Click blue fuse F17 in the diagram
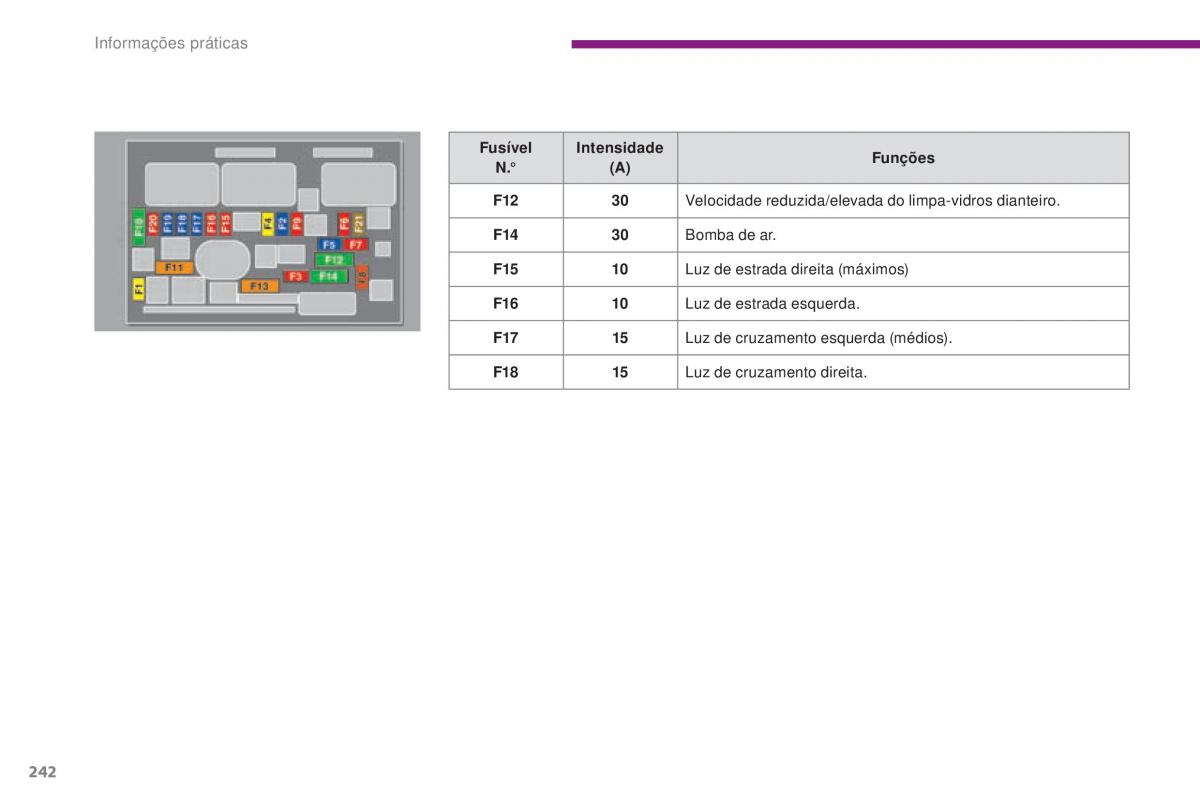The height and width of the screenshot is (800, 1200). point(197,224)
